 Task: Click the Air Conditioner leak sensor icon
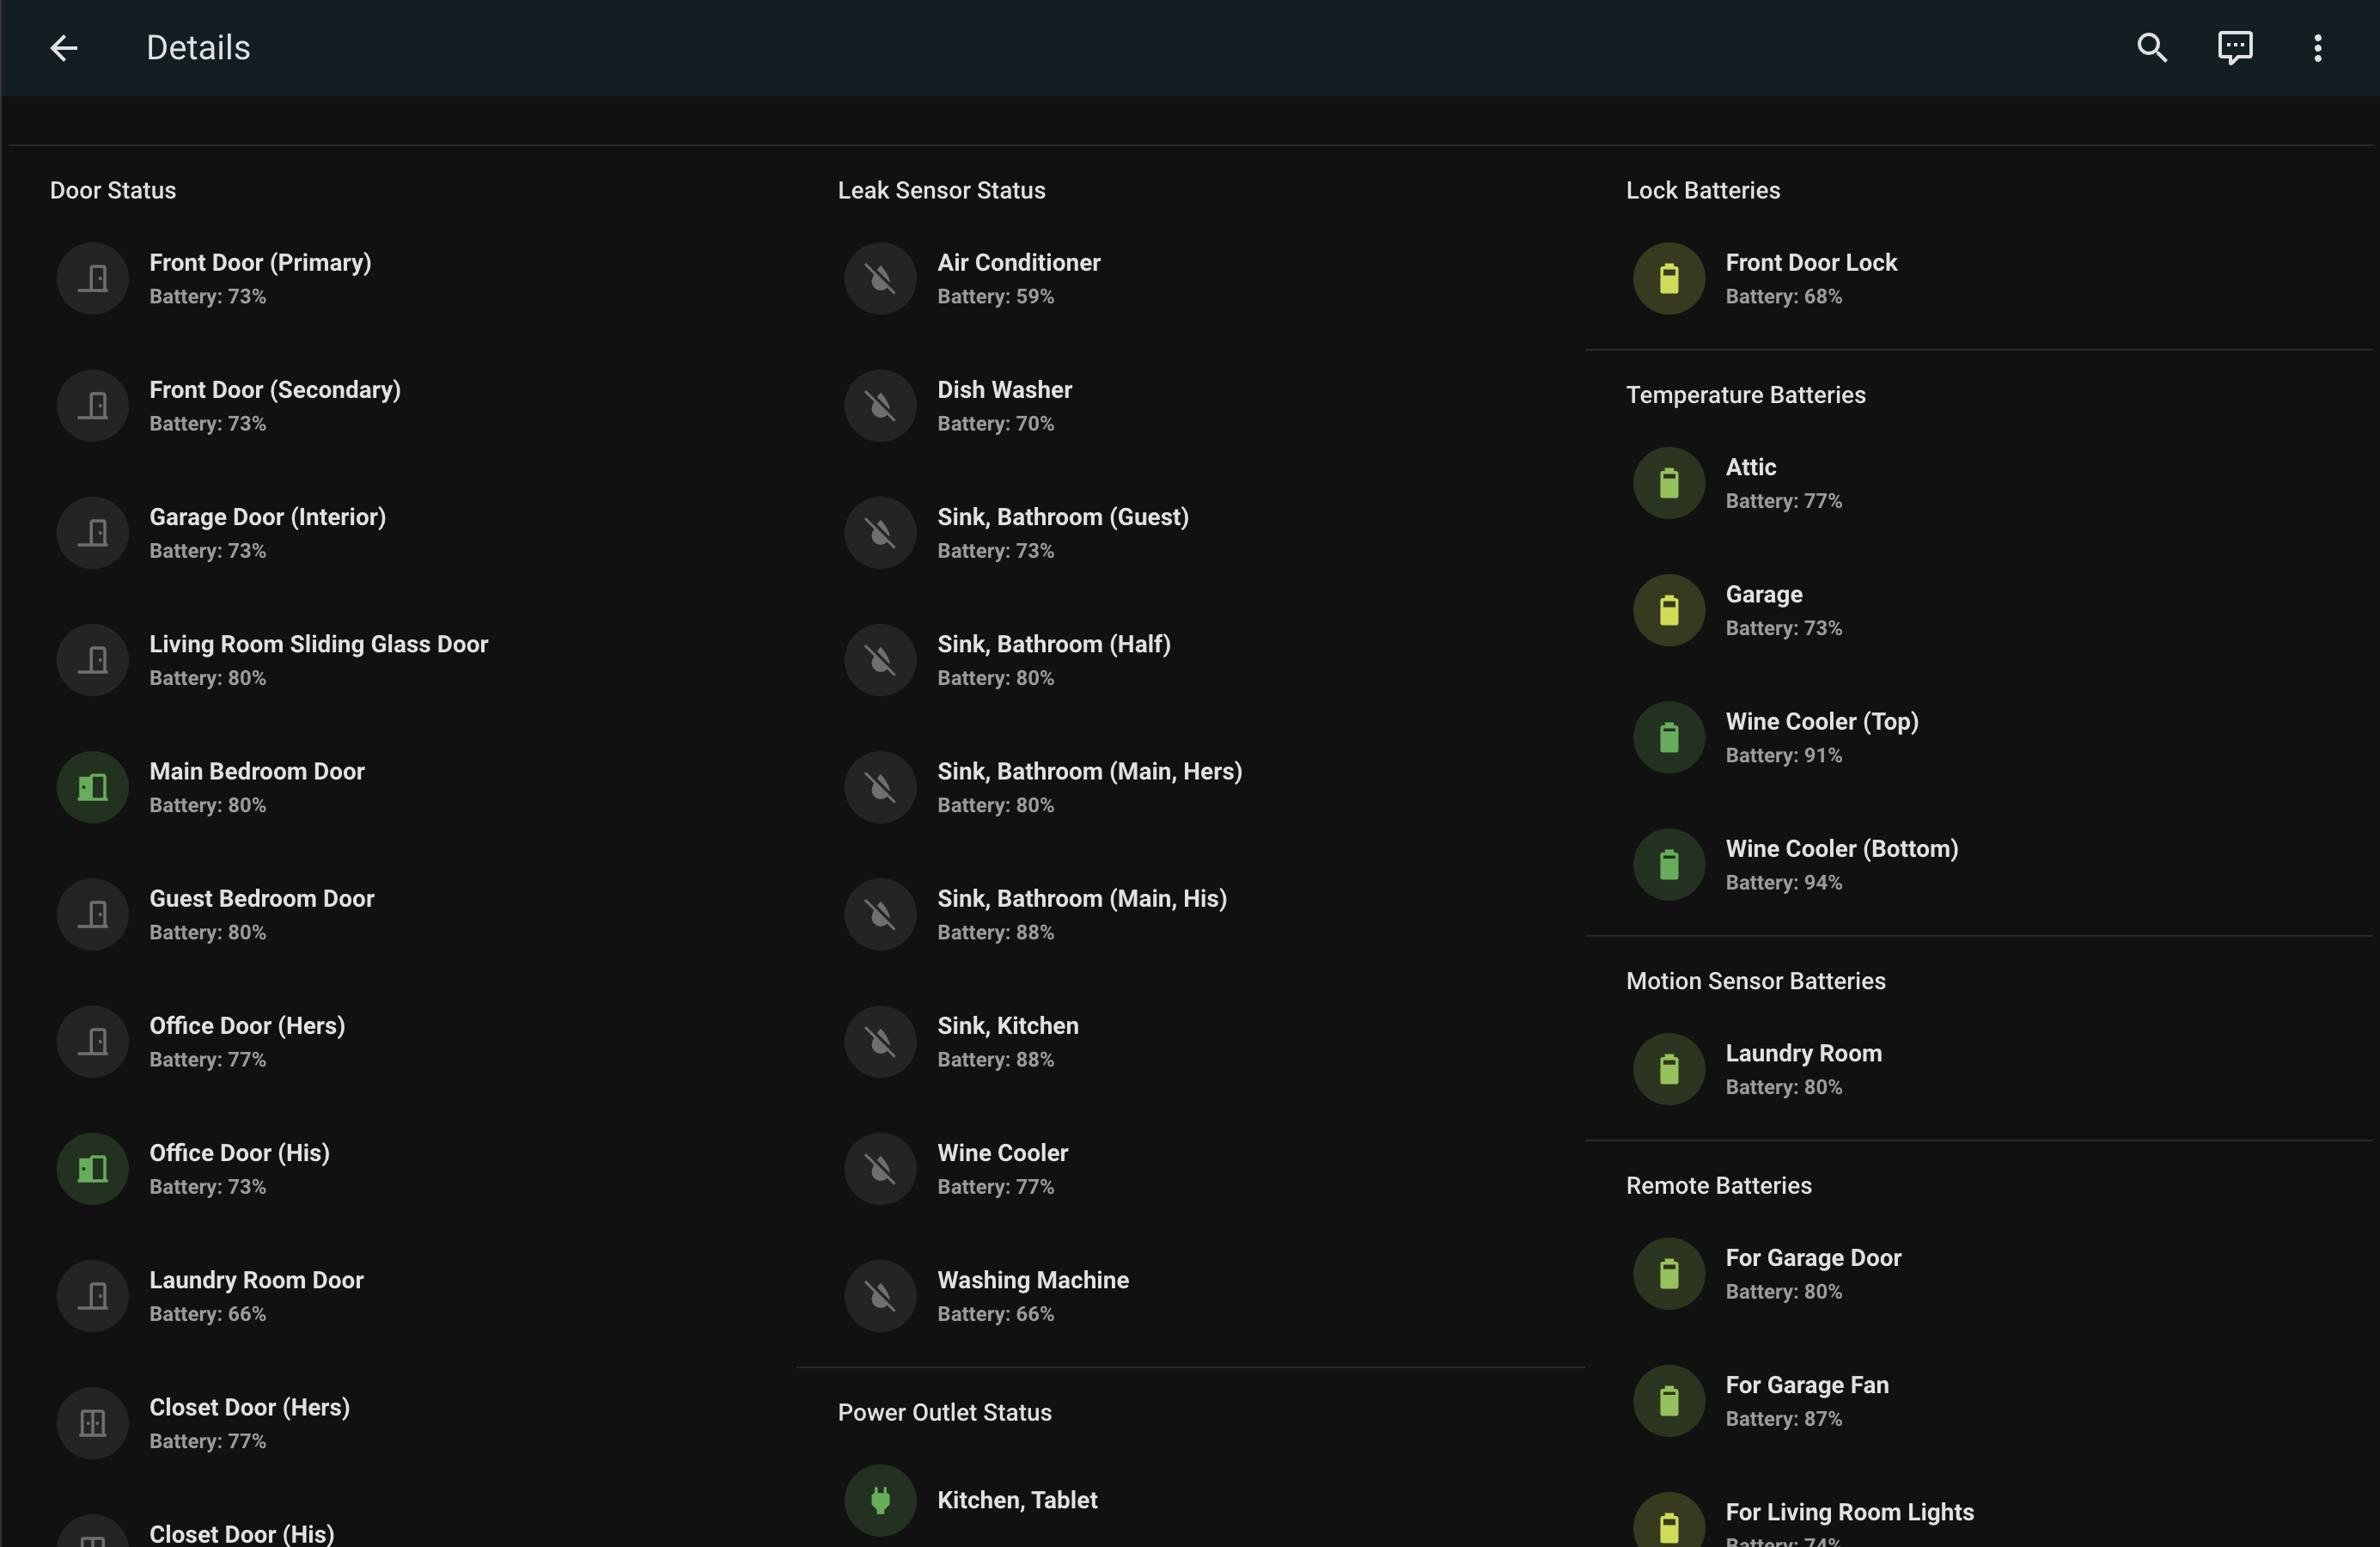click(x=880, y=279)
